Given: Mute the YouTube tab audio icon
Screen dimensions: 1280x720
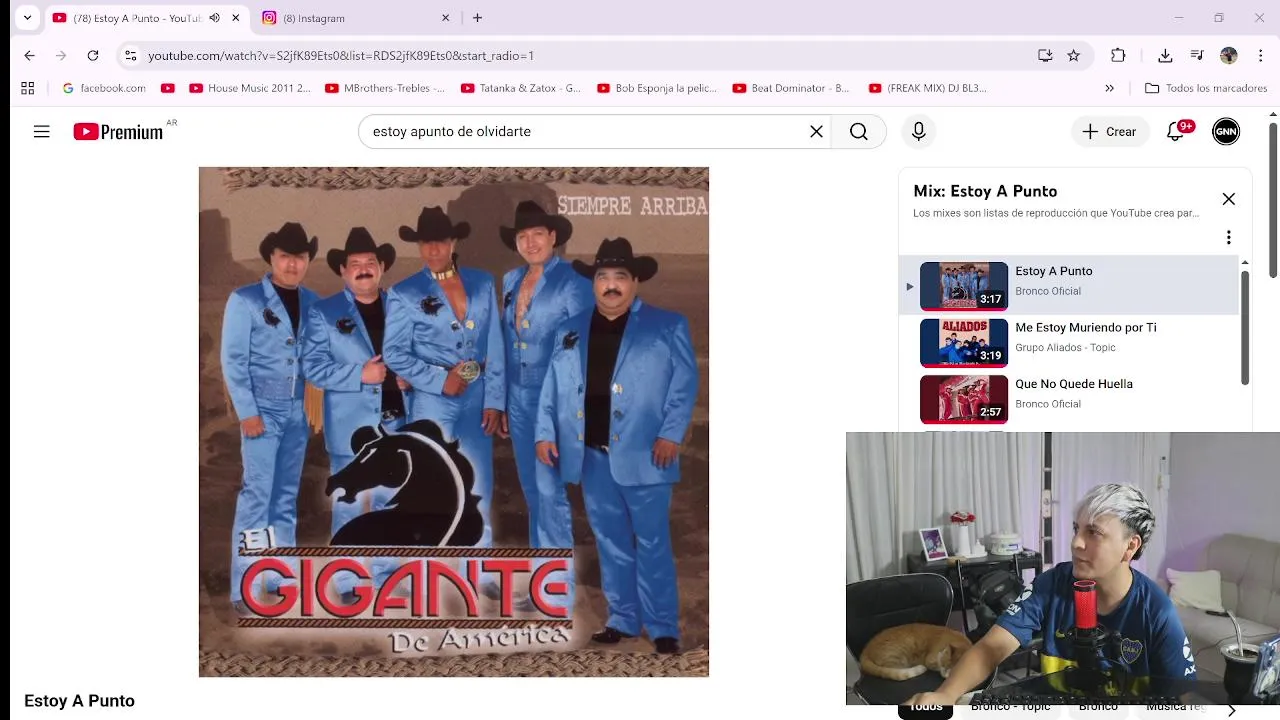Looking at the screenshot, I should click(214, 18).
